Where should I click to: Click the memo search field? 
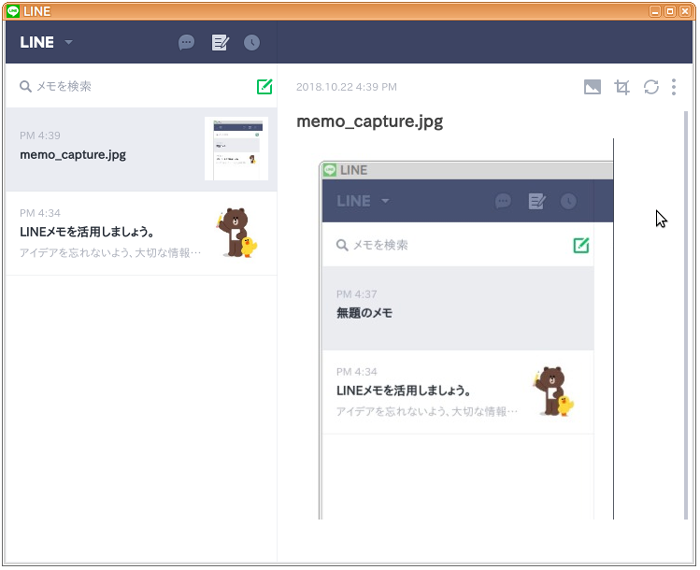coord(134,86)
